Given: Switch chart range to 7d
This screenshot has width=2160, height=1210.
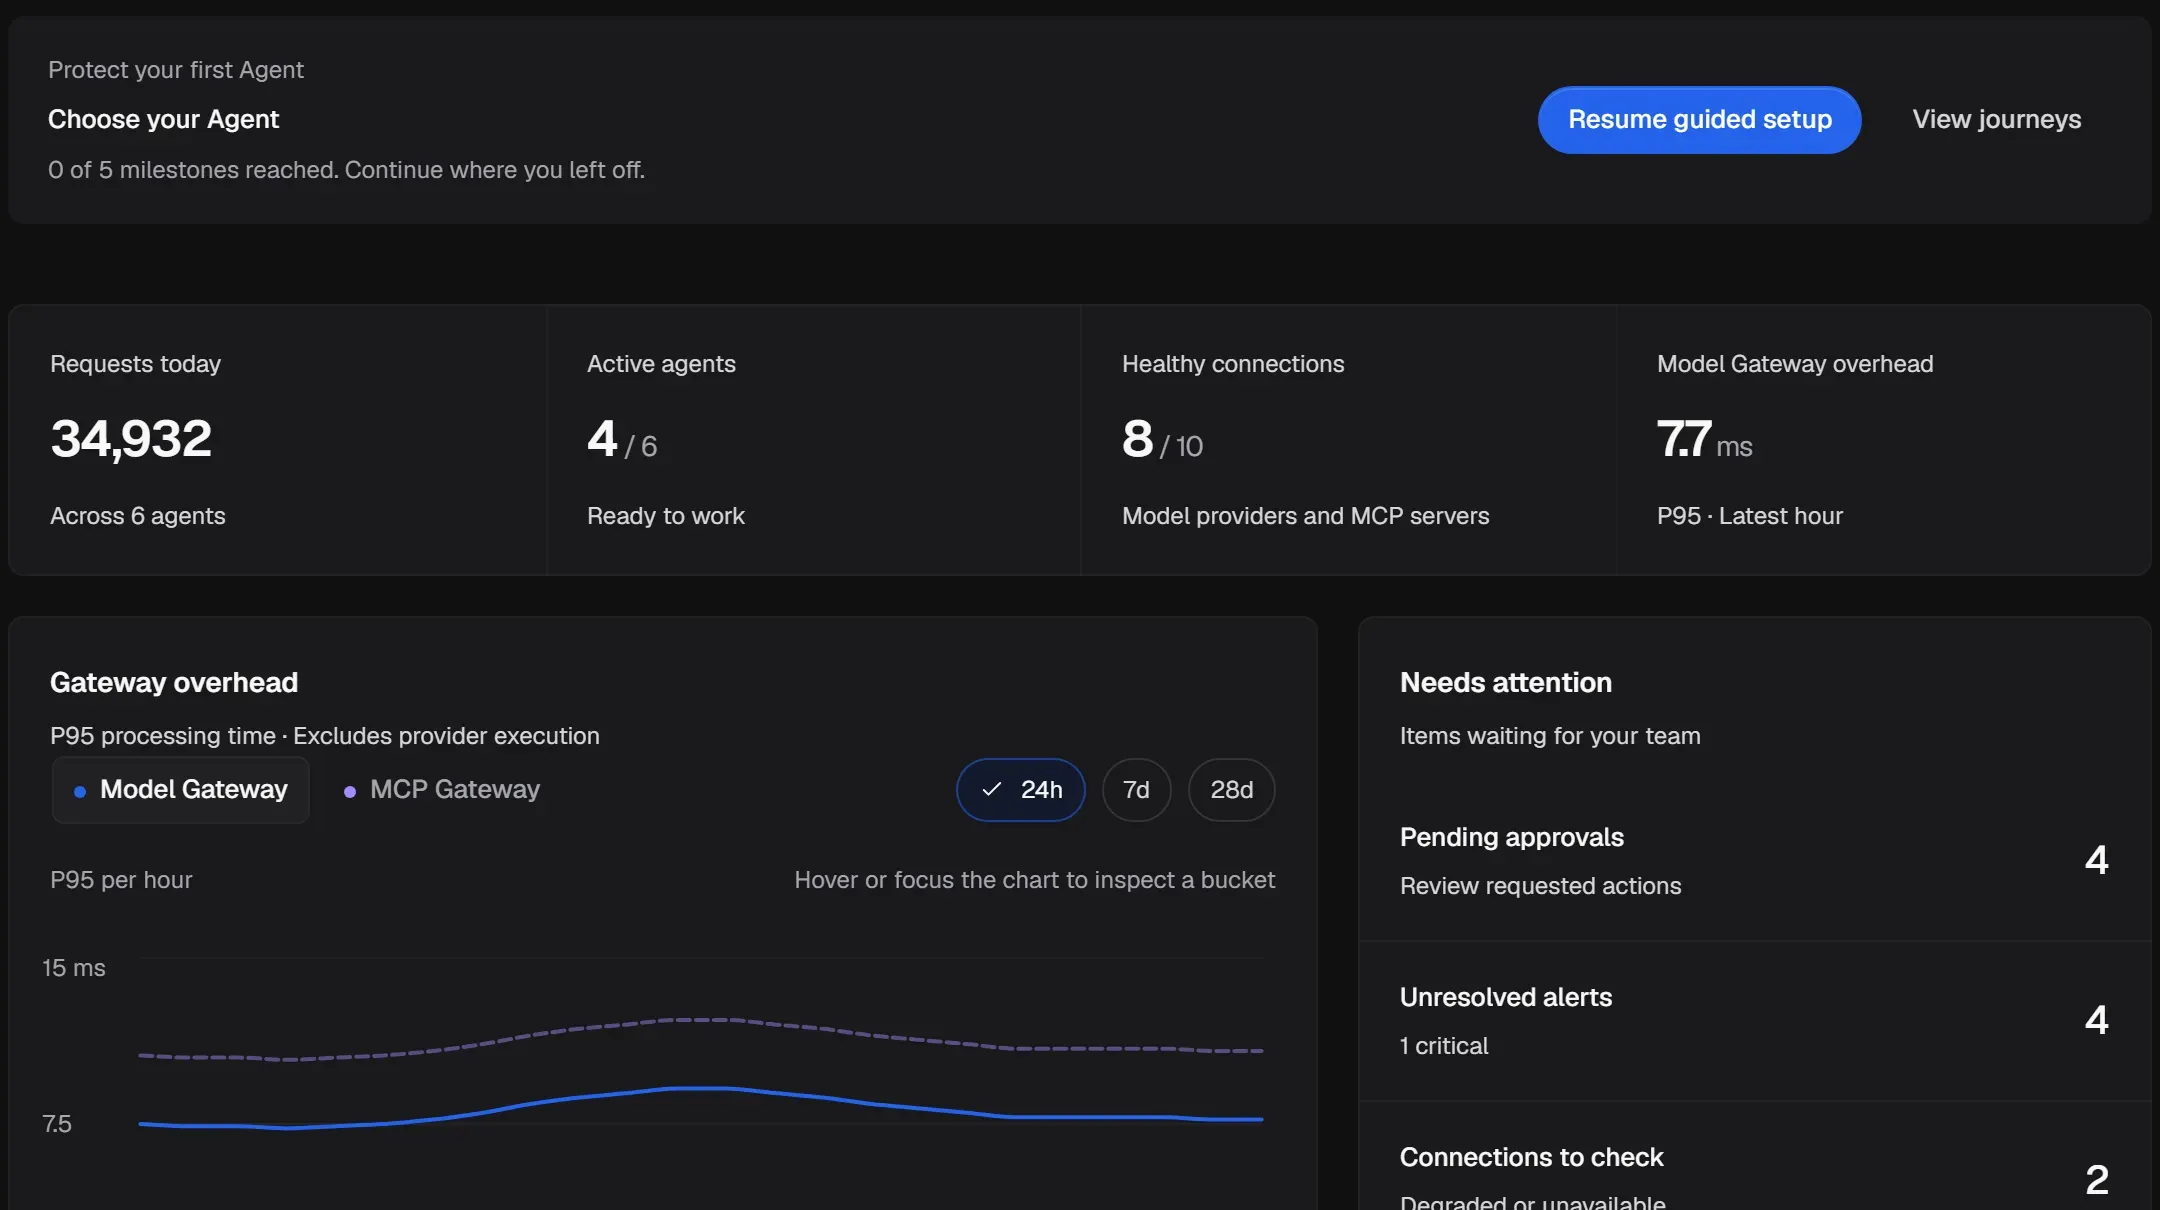Looking at the screenshot, I should tap(1136, 790).
